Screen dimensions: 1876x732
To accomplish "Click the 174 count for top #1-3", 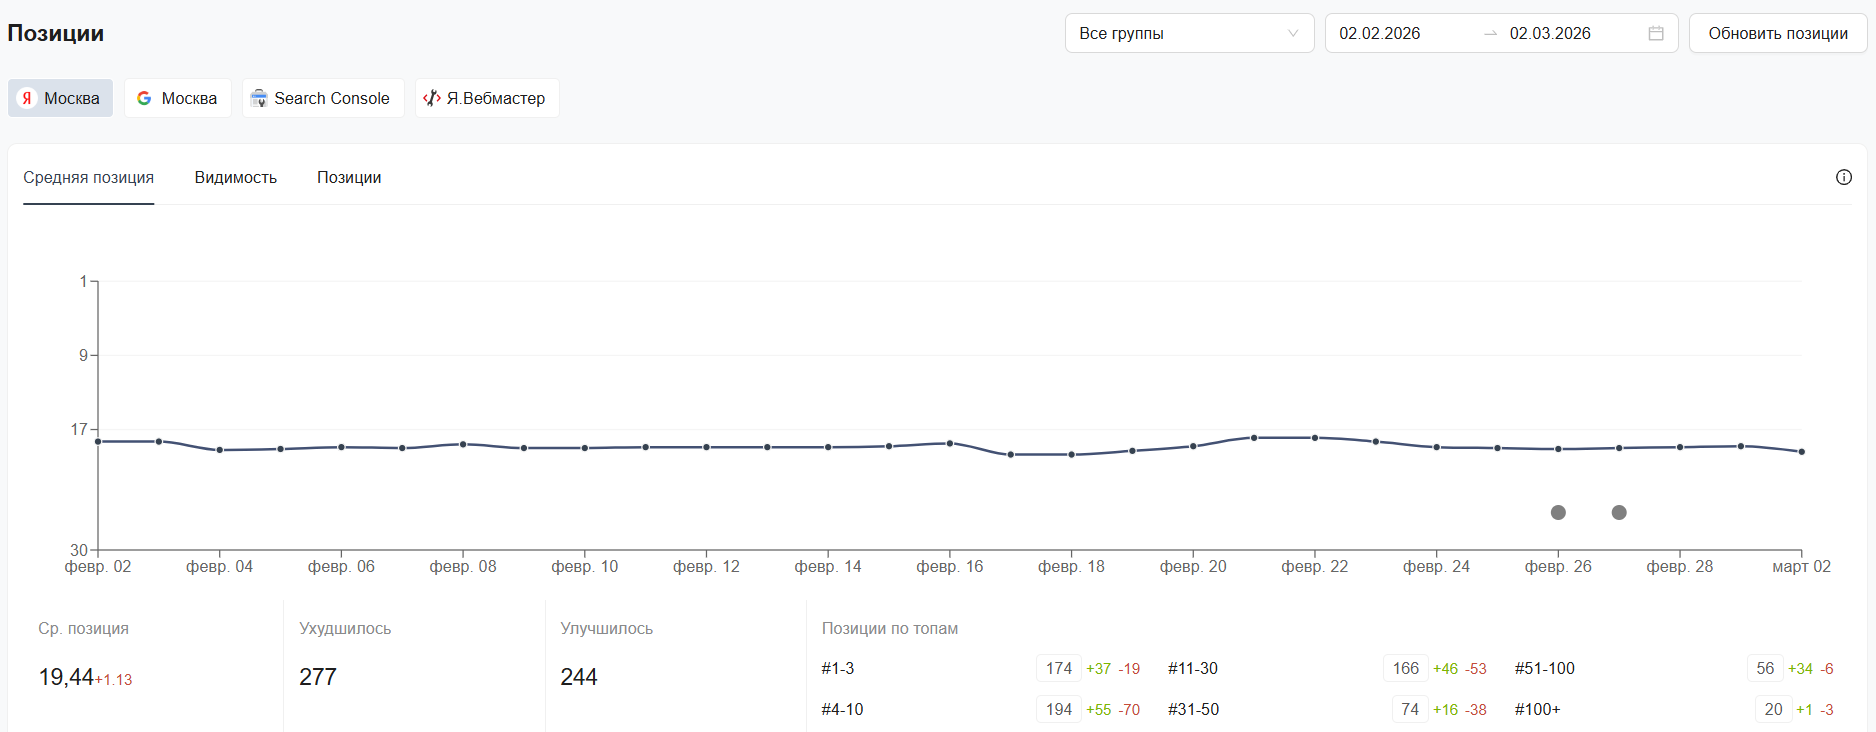I will coord(1058,668).
